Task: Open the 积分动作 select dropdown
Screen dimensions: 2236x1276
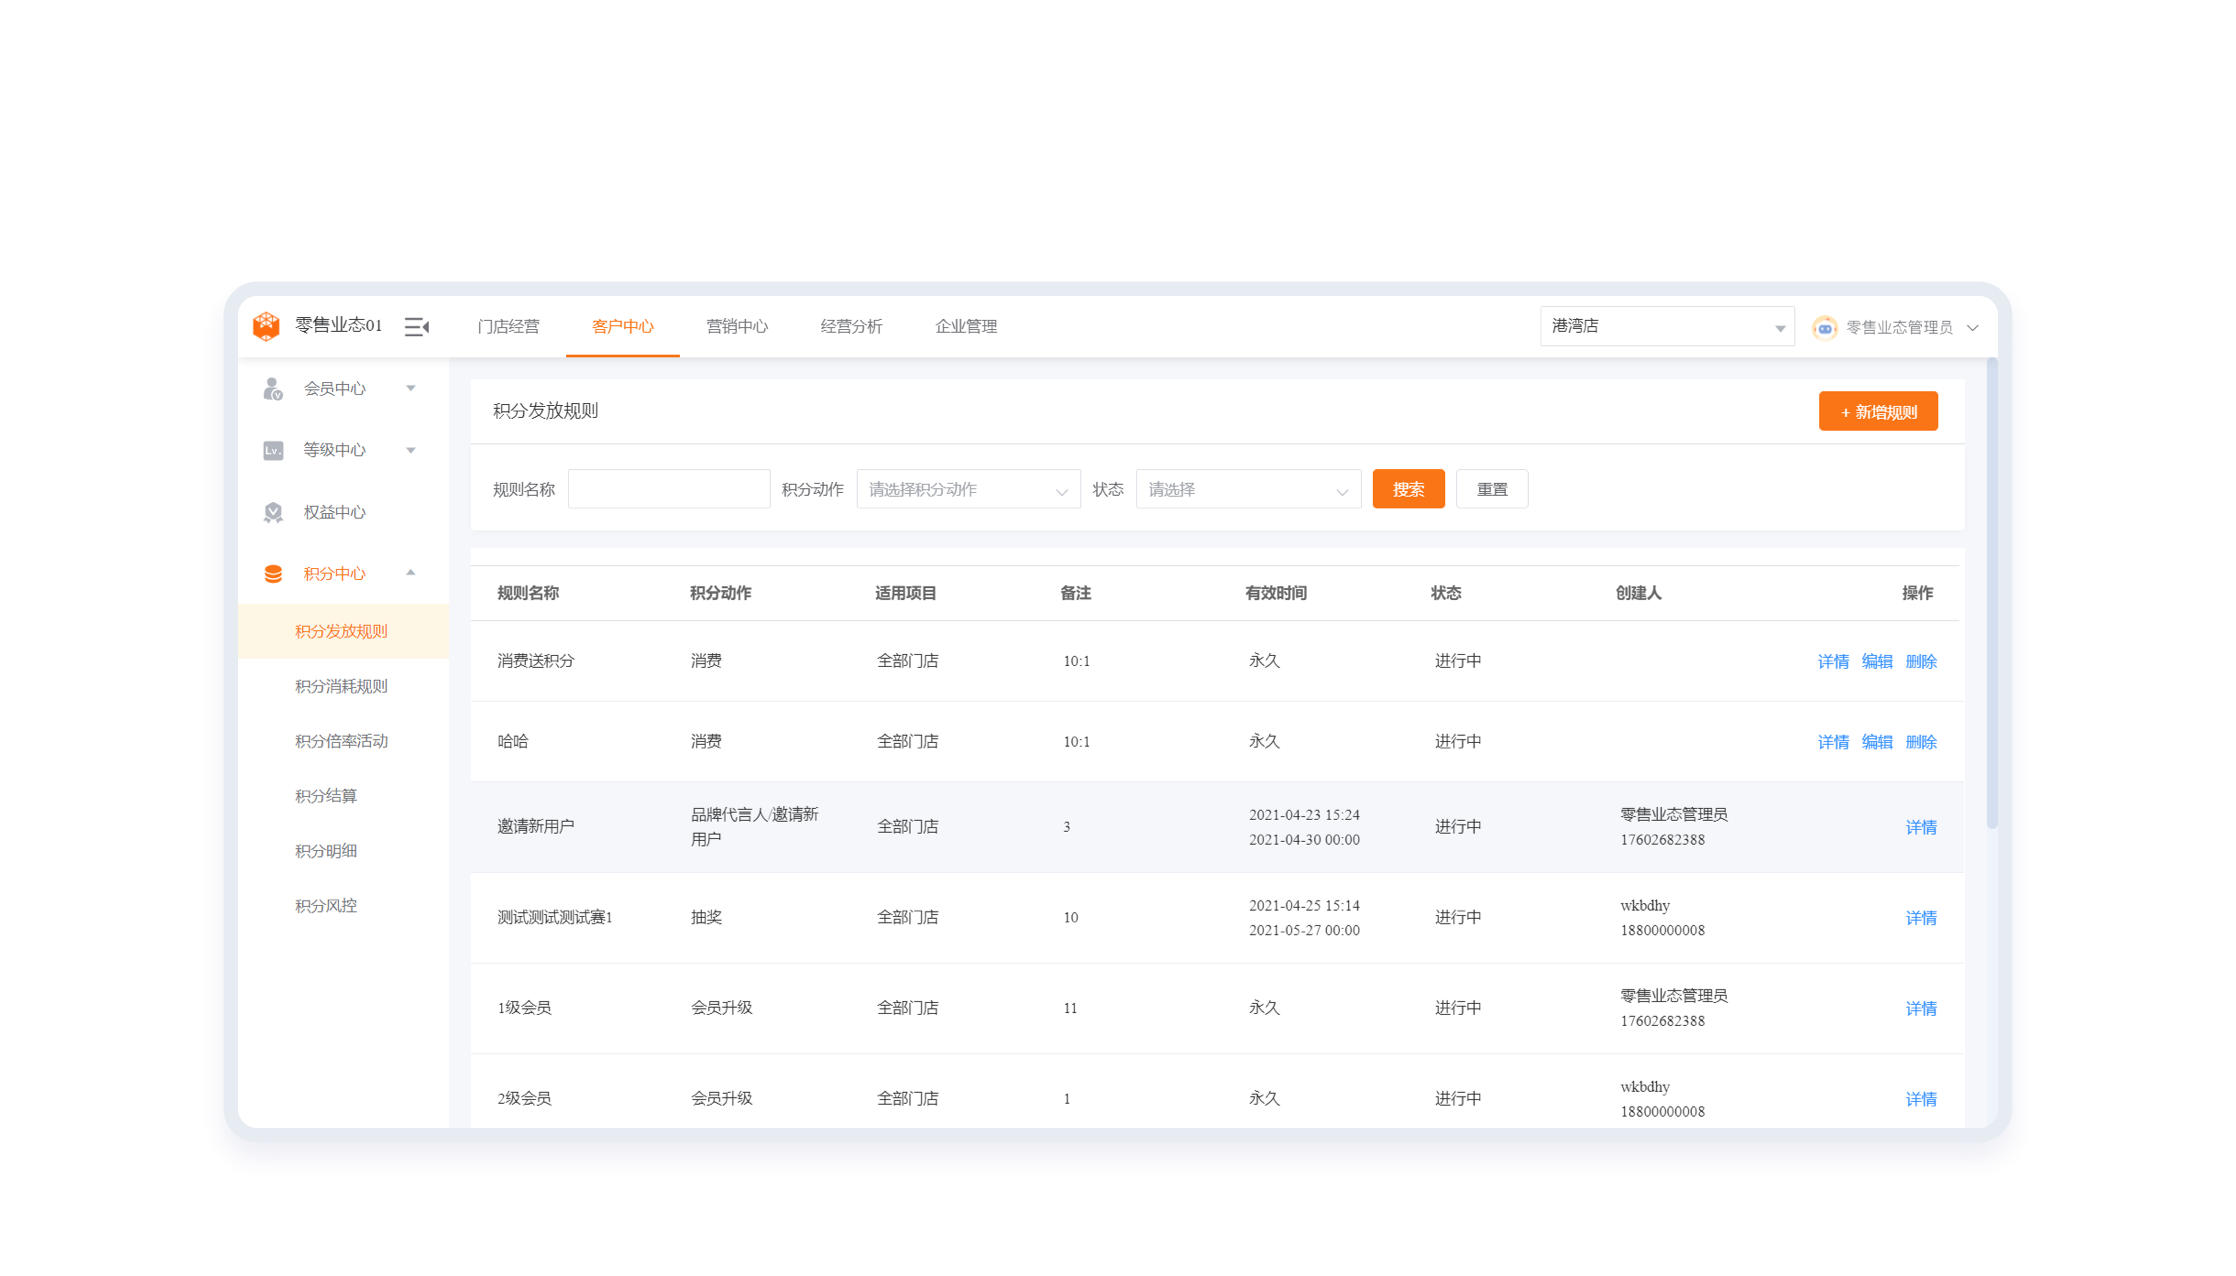Action: (x=968, y=489)
